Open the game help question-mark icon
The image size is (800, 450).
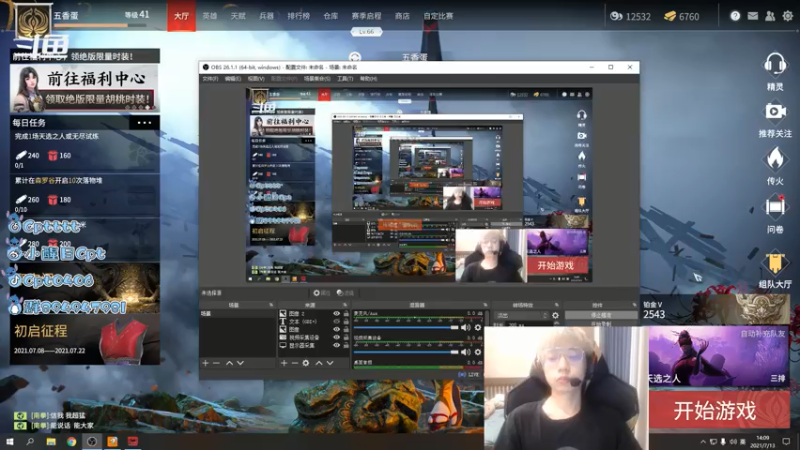point(735,16)
